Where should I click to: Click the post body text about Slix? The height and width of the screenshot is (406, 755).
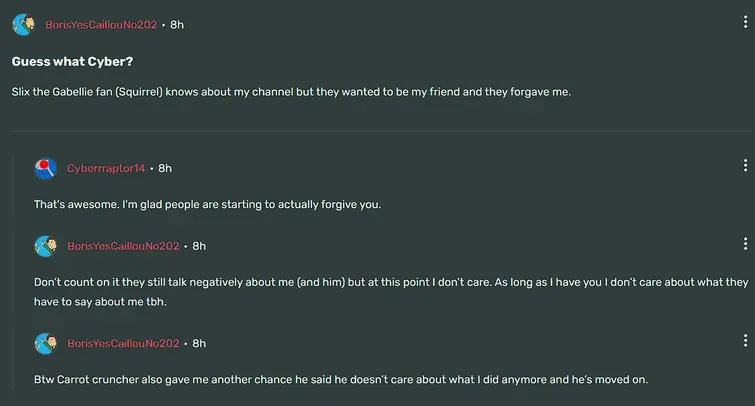[x=290, y=91]
